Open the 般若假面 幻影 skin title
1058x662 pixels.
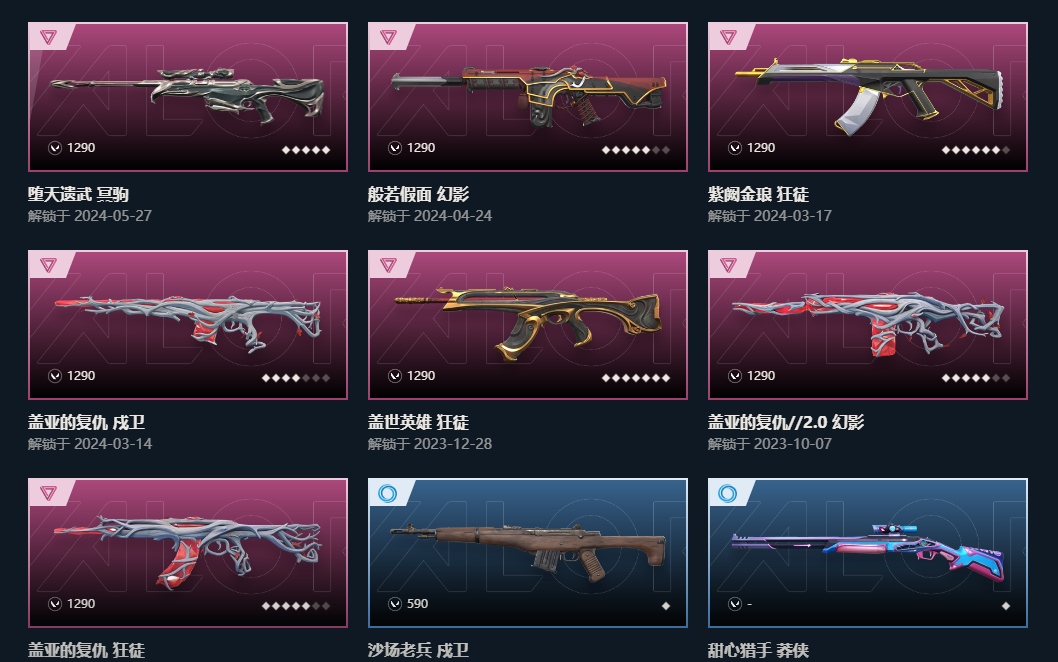(418, 194)
